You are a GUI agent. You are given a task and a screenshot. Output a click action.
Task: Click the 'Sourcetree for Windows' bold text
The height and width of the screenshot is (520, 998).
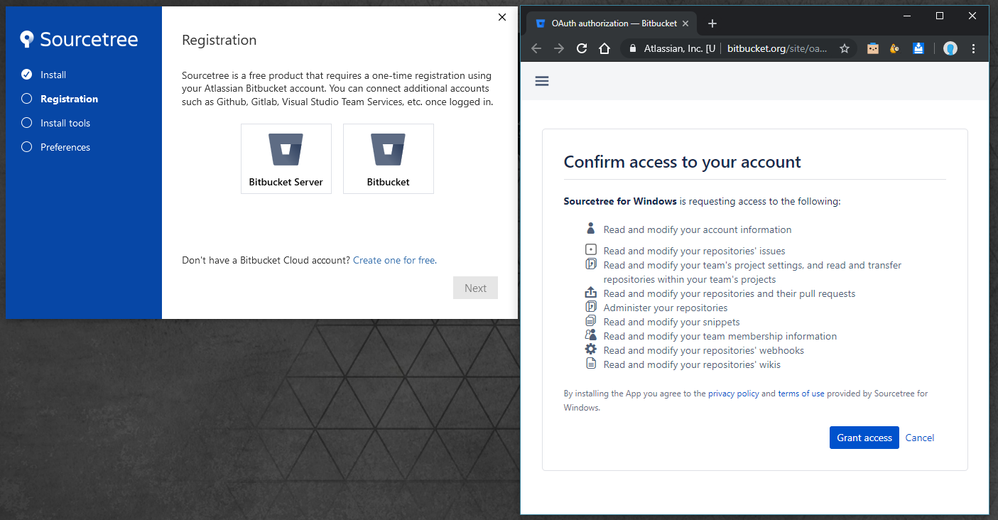620,201
